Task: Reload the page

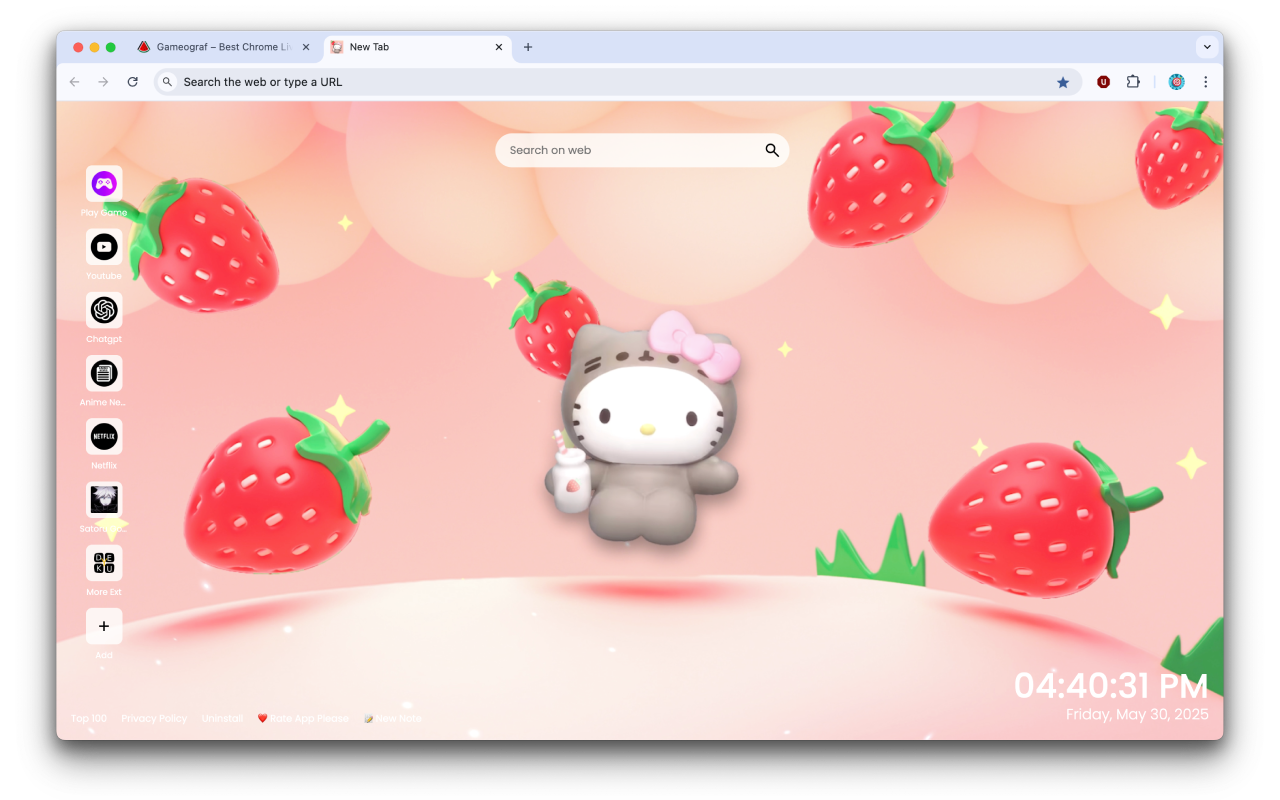Action: click(132, 82)
